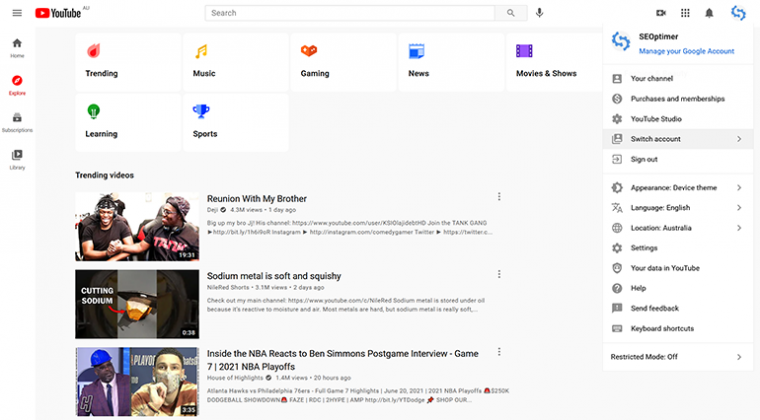Open the Deji channel link
The width and height of the screenshot is (760, 420).
(212, 210)
